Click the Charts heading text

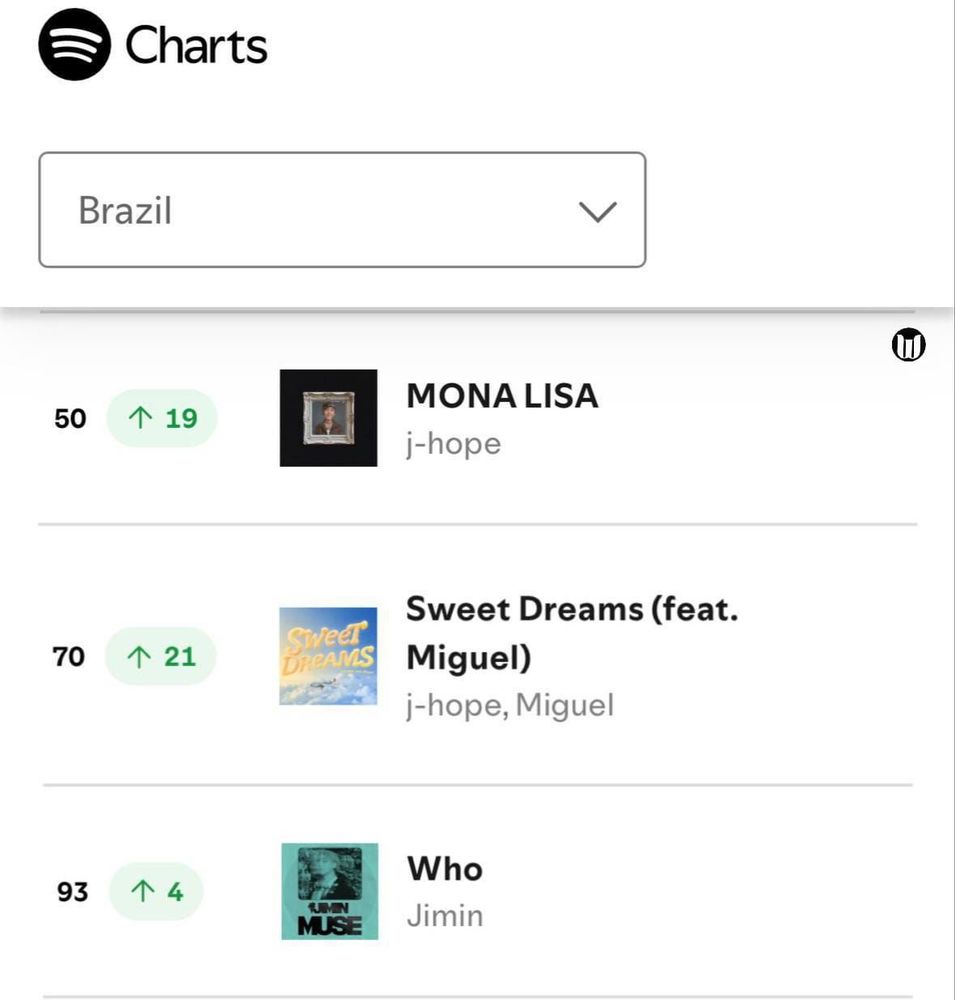196,46
